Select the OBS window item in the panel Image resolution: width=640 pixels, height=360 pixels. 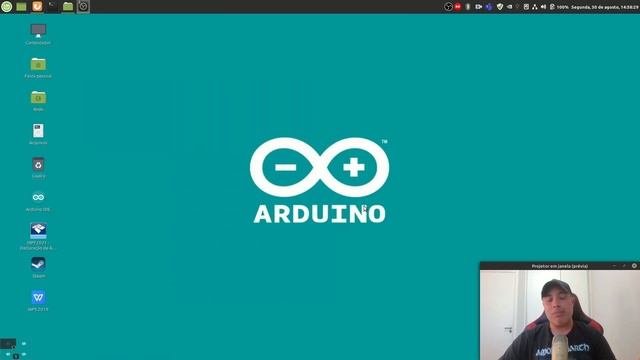tap(83, 7)
